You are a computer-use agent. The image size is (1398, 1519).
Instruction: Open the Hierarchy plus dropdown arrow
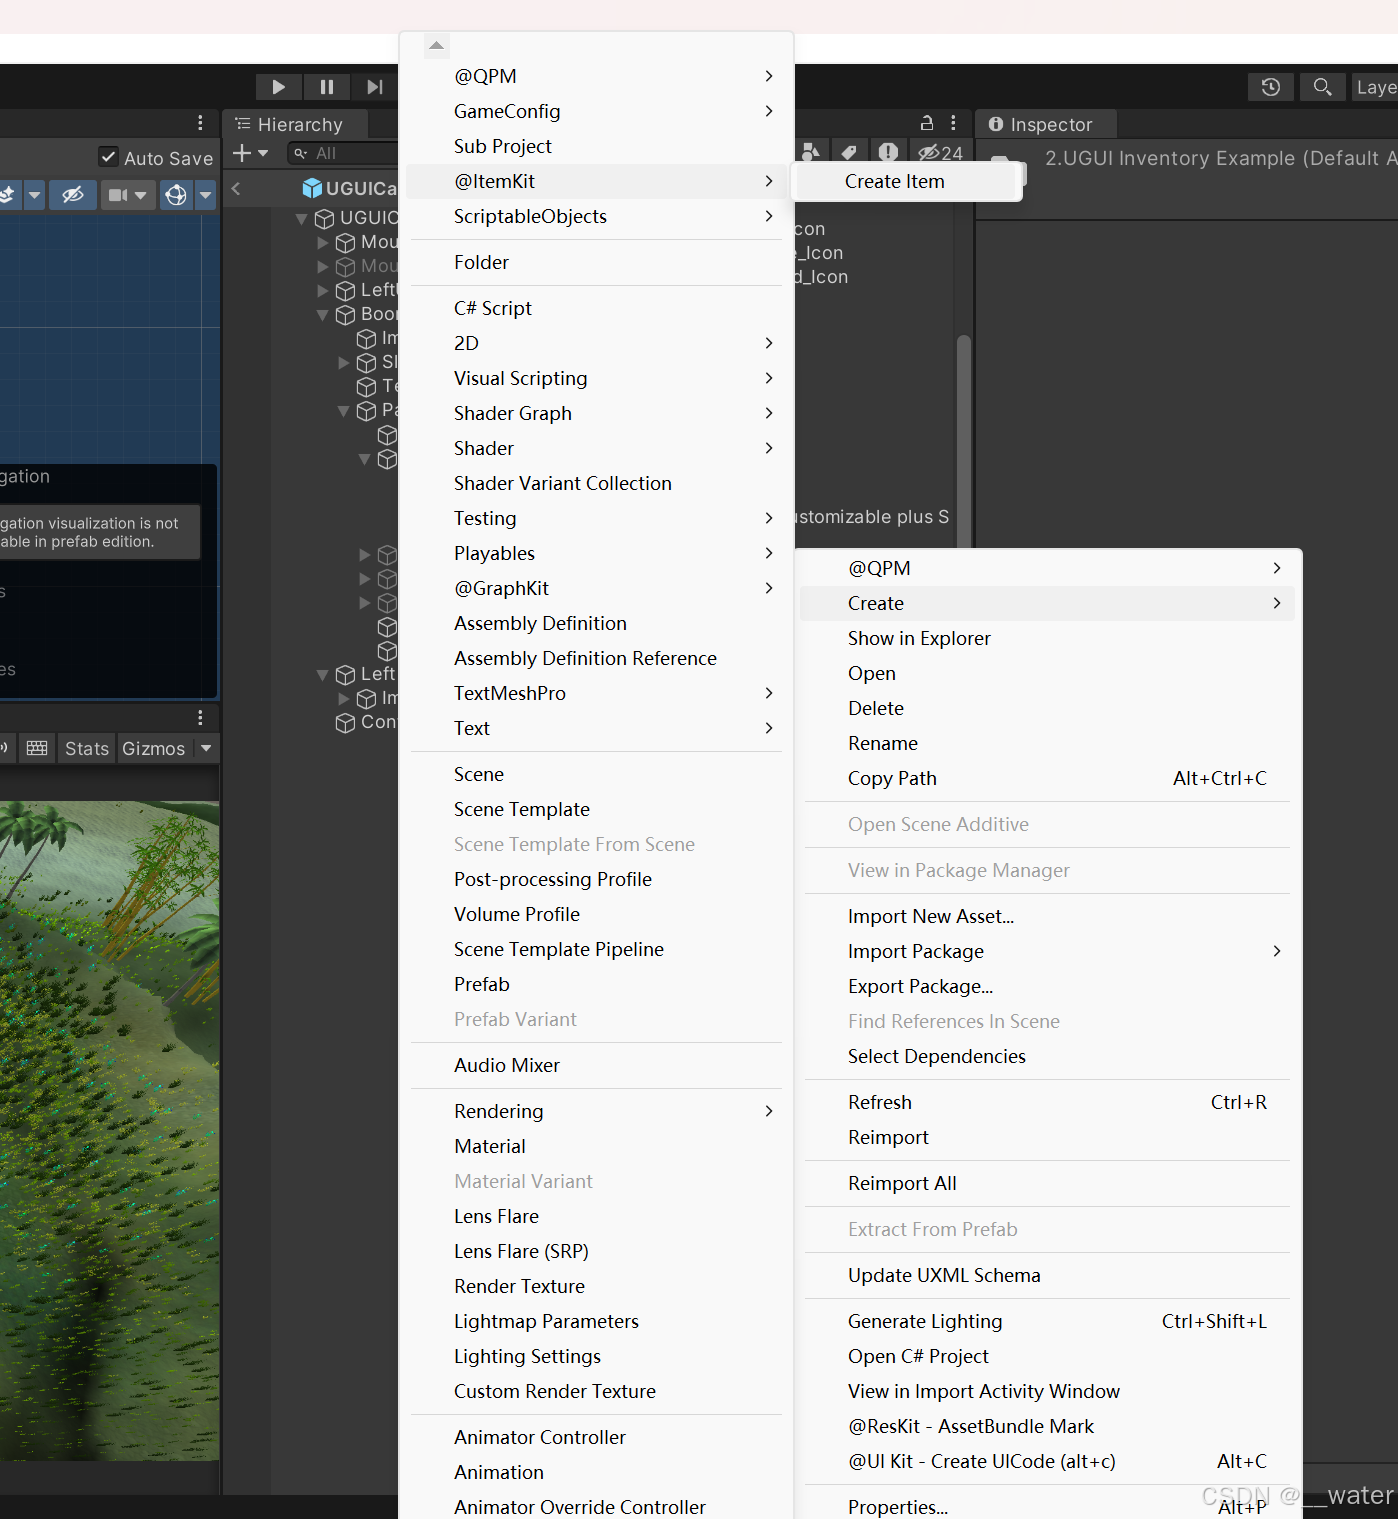click(x=263, y=153)
